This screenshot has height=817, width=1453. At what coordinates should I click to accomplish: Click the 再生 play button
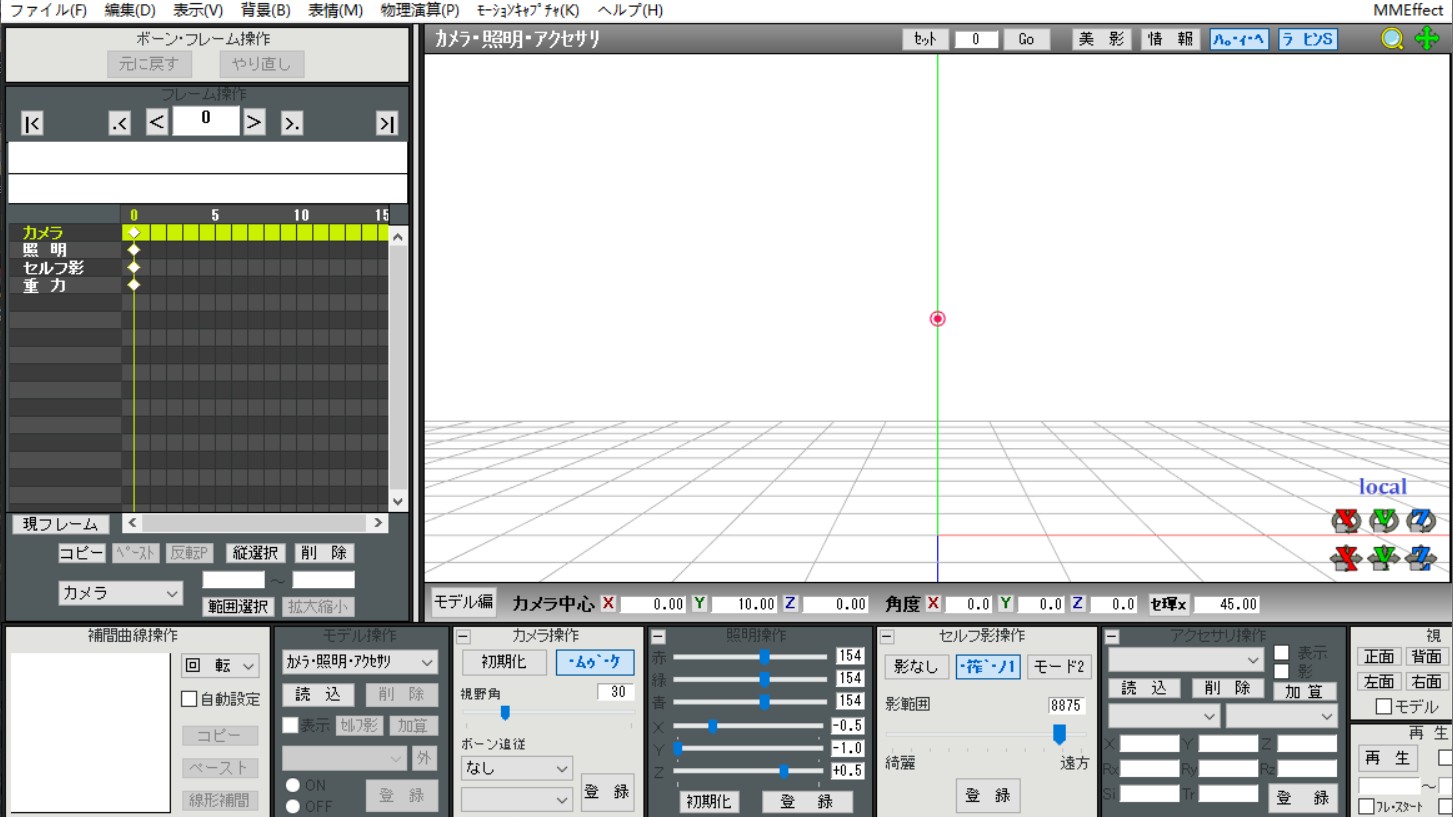point(1386,758)
